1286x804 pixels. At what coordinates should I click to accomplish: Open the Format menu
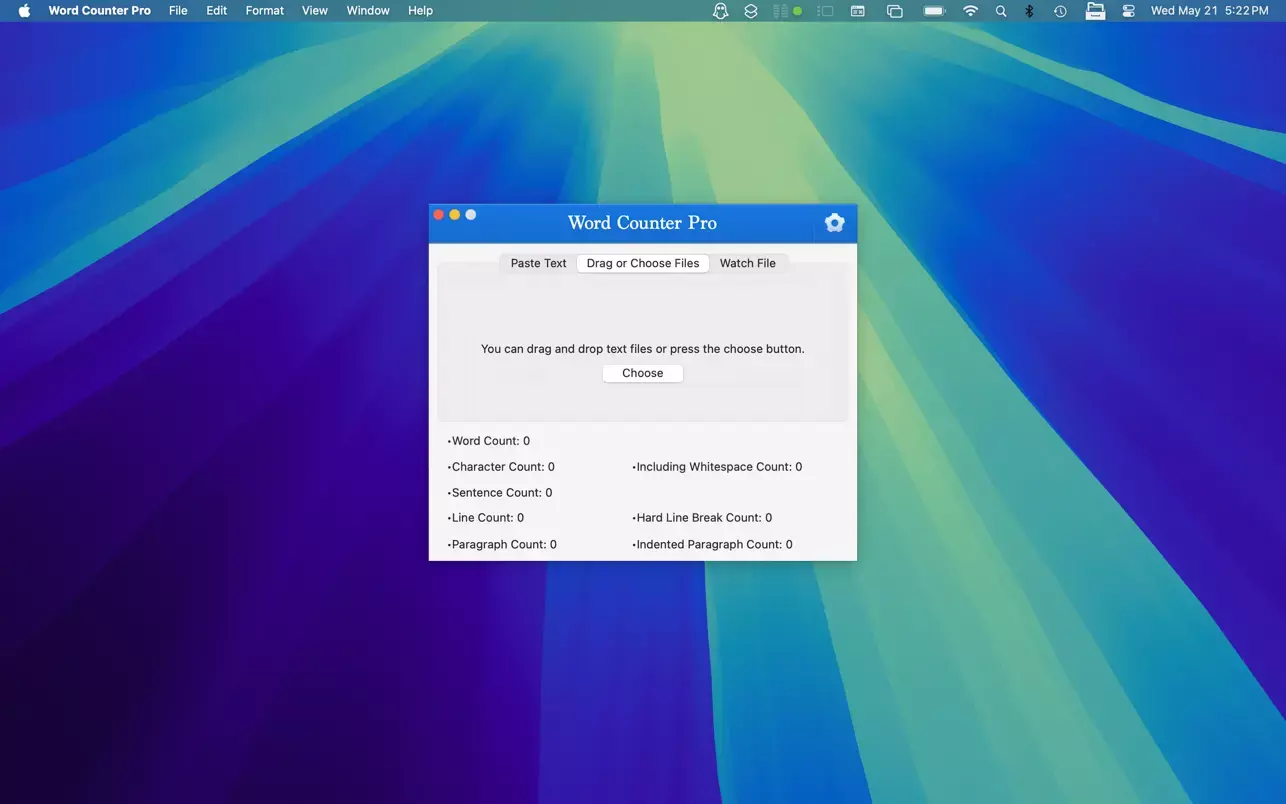coord(265,11)
